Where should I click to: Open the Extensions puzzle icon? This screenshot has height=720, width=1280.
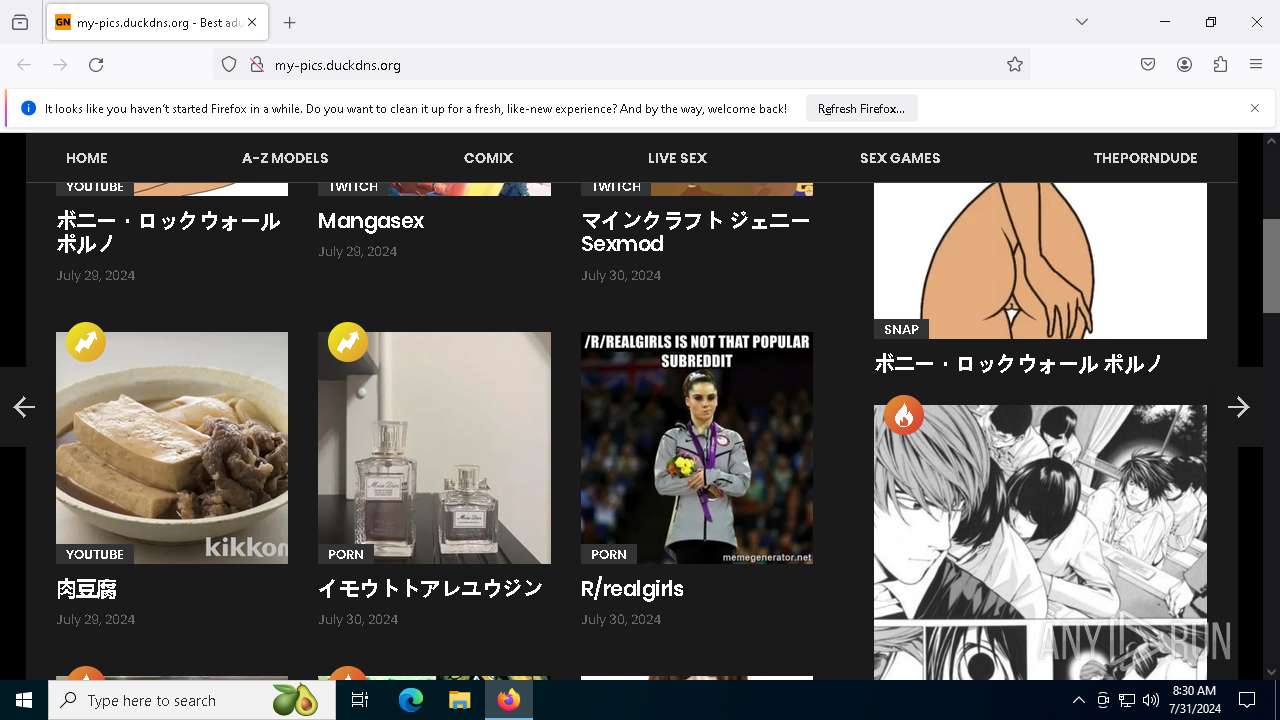click(x=1220, y=65)
